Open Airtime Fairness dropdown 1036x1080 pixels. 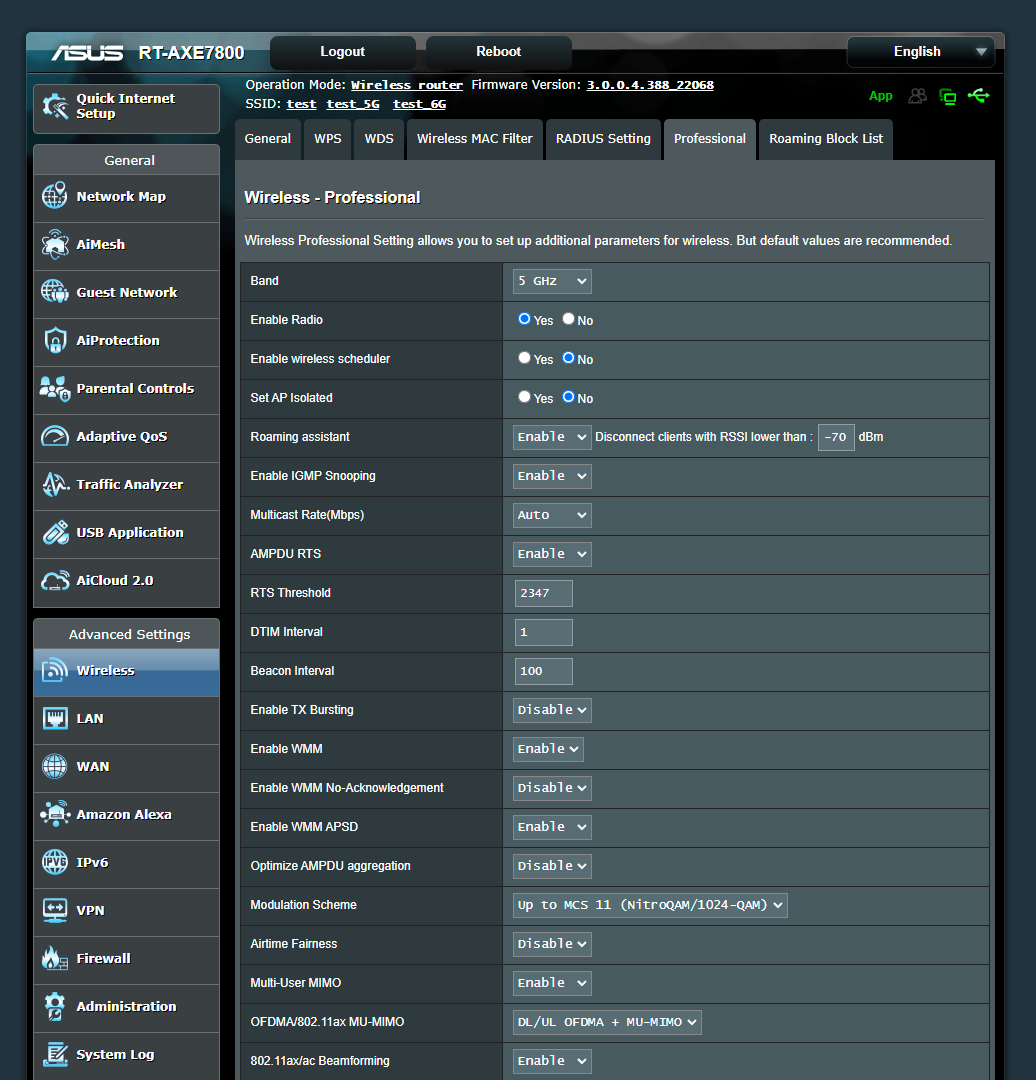point(552,944)
